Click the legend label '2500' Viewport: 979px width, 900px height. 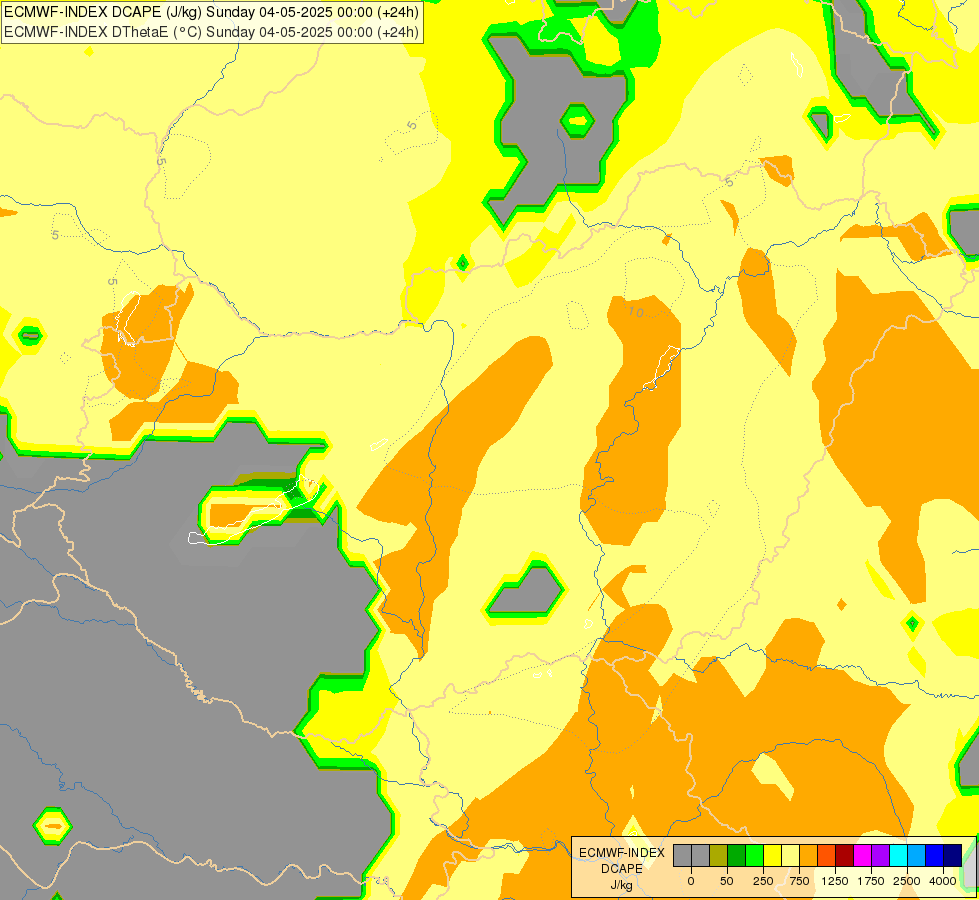[x=907, y=881]
